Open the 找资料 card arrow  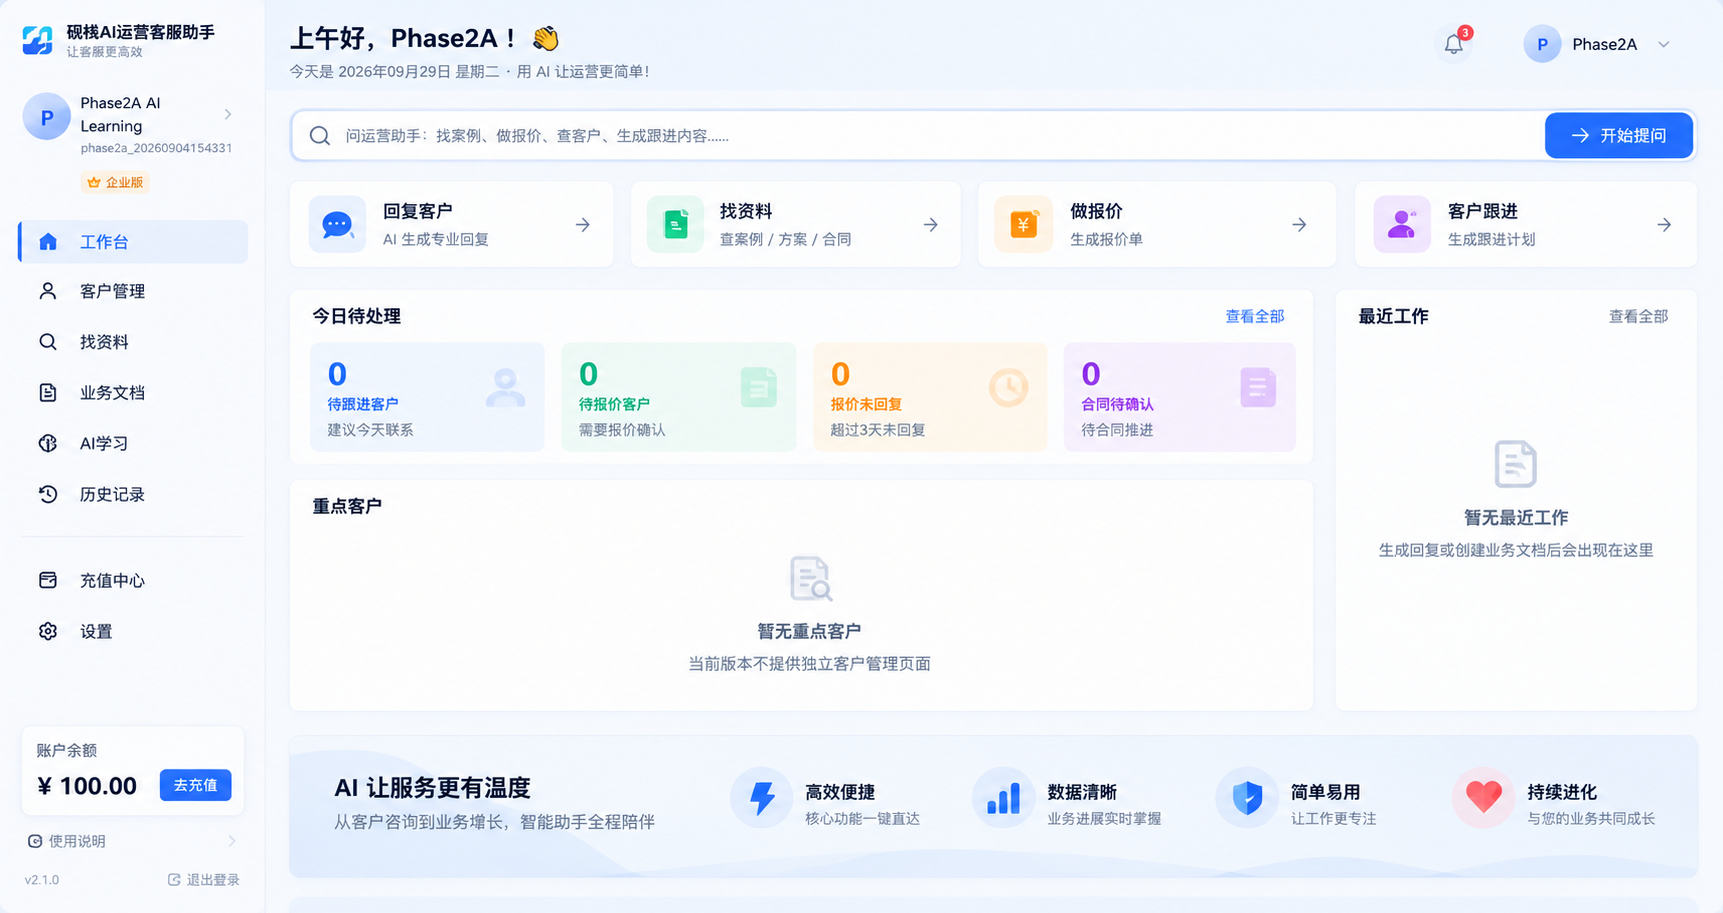pyautogui.click(x=931, y=225)
